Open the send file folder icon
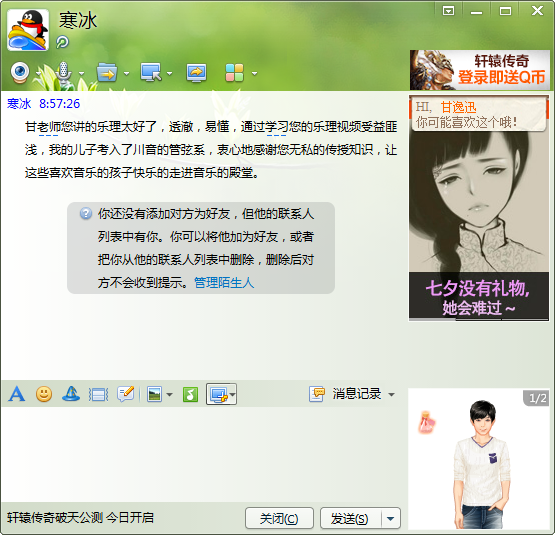Viewport: 555px width, 535px height. (107, 73)
